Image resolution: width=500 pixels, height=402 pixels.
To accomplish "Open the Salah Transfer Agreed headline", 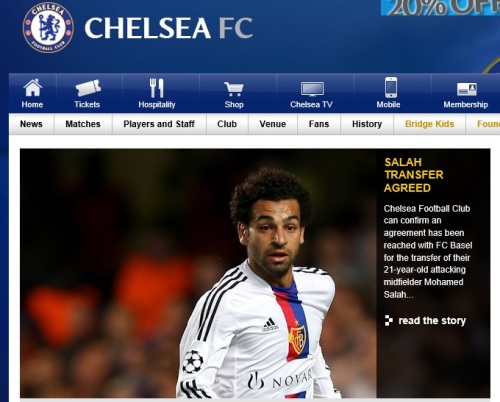I will pos(414,175).
